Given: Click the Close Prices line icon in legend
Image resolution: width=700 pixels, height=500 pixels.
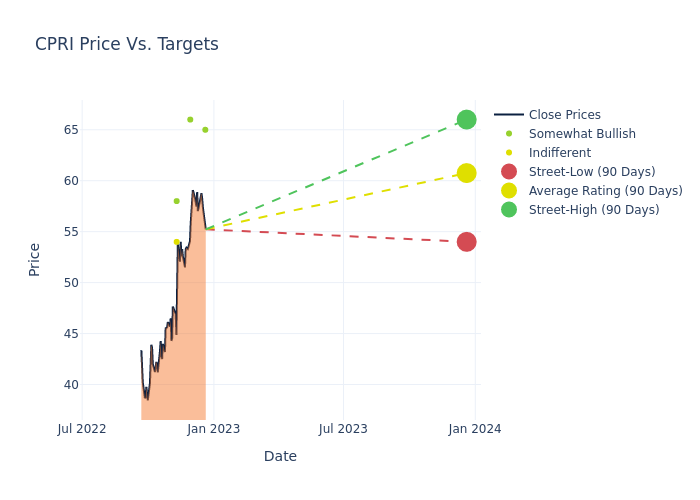Looking at the screenshot, I should [509, 115].
